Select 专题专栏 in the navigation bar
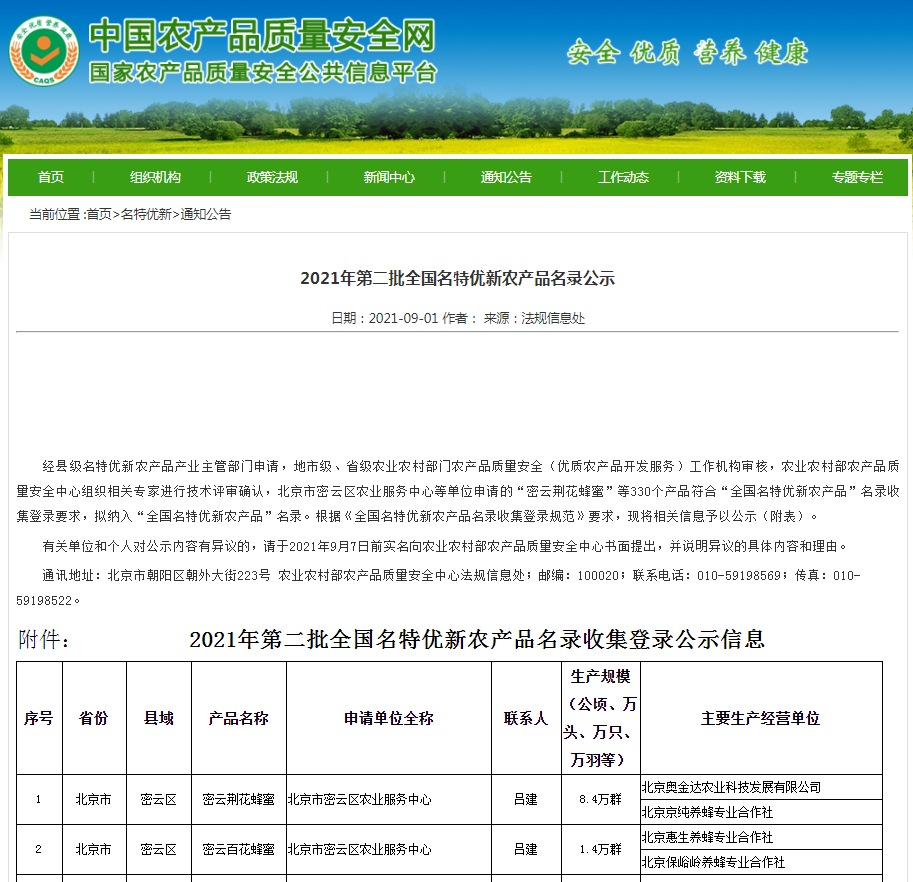Viewport: 913px width, 882px height. (857, 177)
